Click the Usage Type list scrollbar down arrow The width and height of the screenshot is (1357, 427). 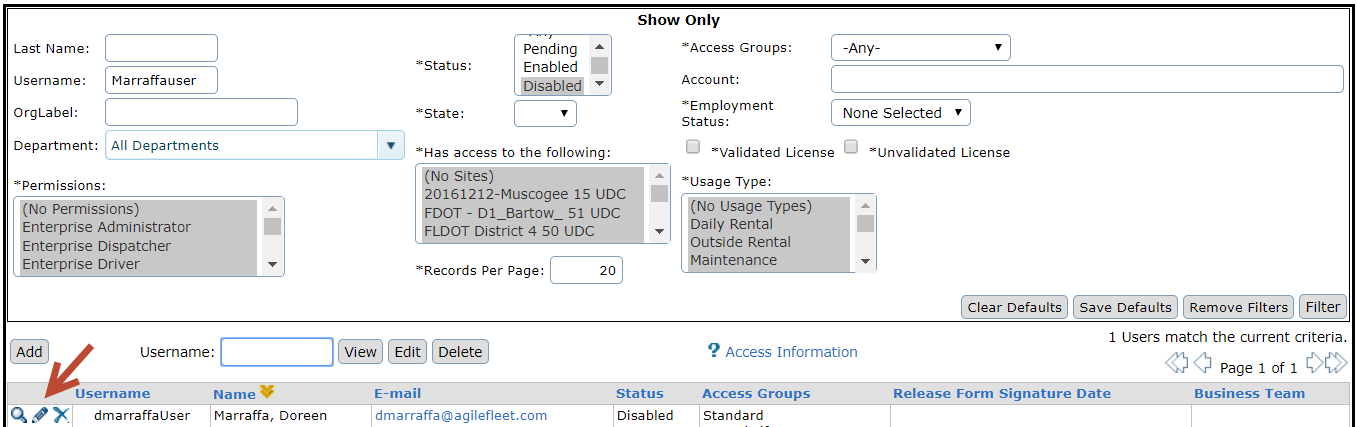(865, 260)
